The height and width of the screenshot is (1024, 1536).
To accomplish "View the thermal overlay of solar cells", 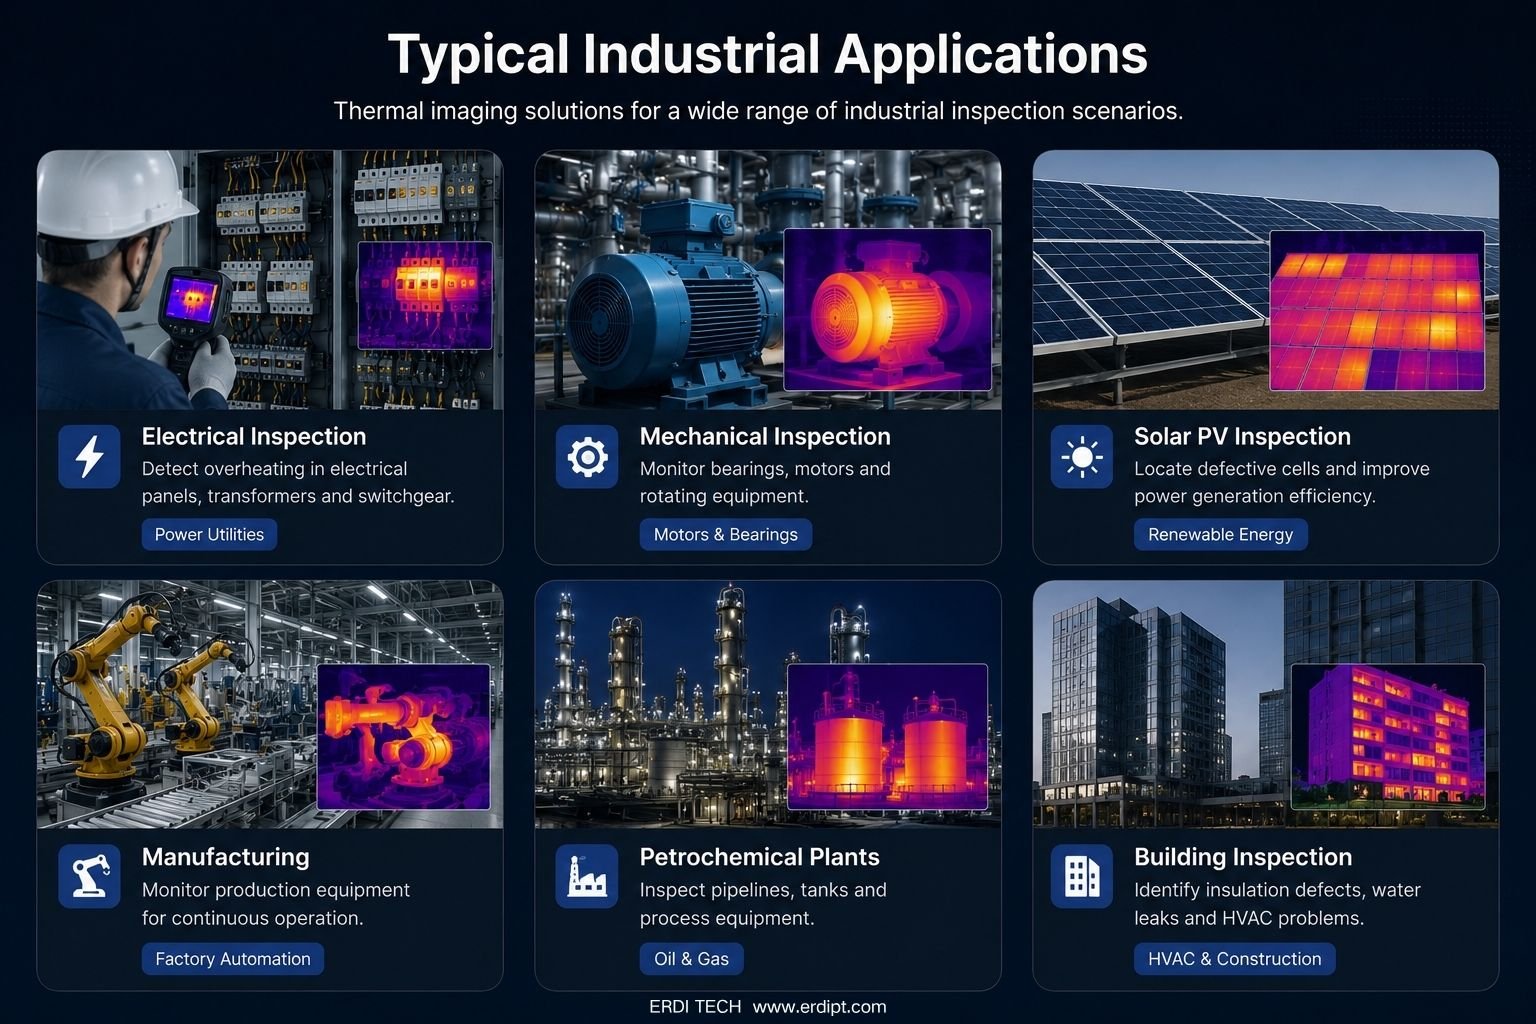I will [1377, 310].
